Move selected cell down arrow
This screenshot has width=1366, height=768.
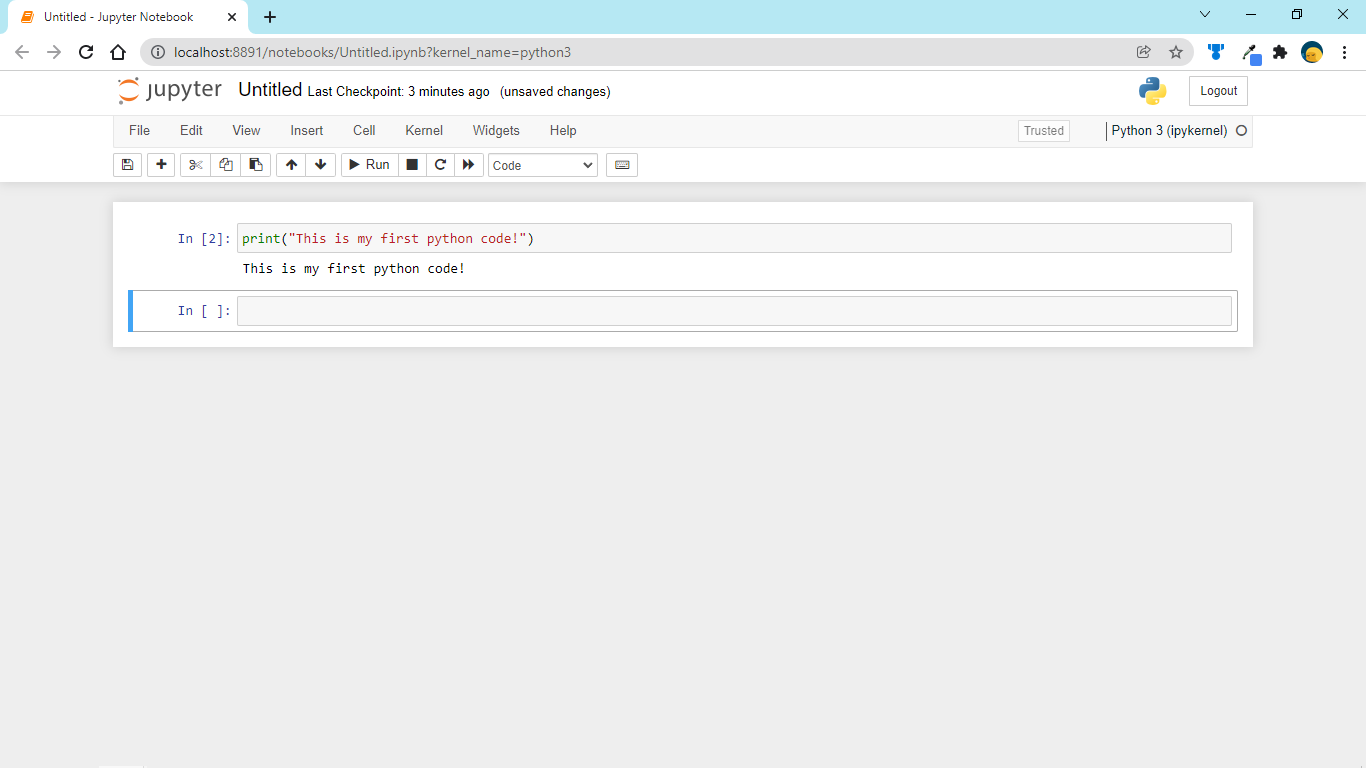320,165
